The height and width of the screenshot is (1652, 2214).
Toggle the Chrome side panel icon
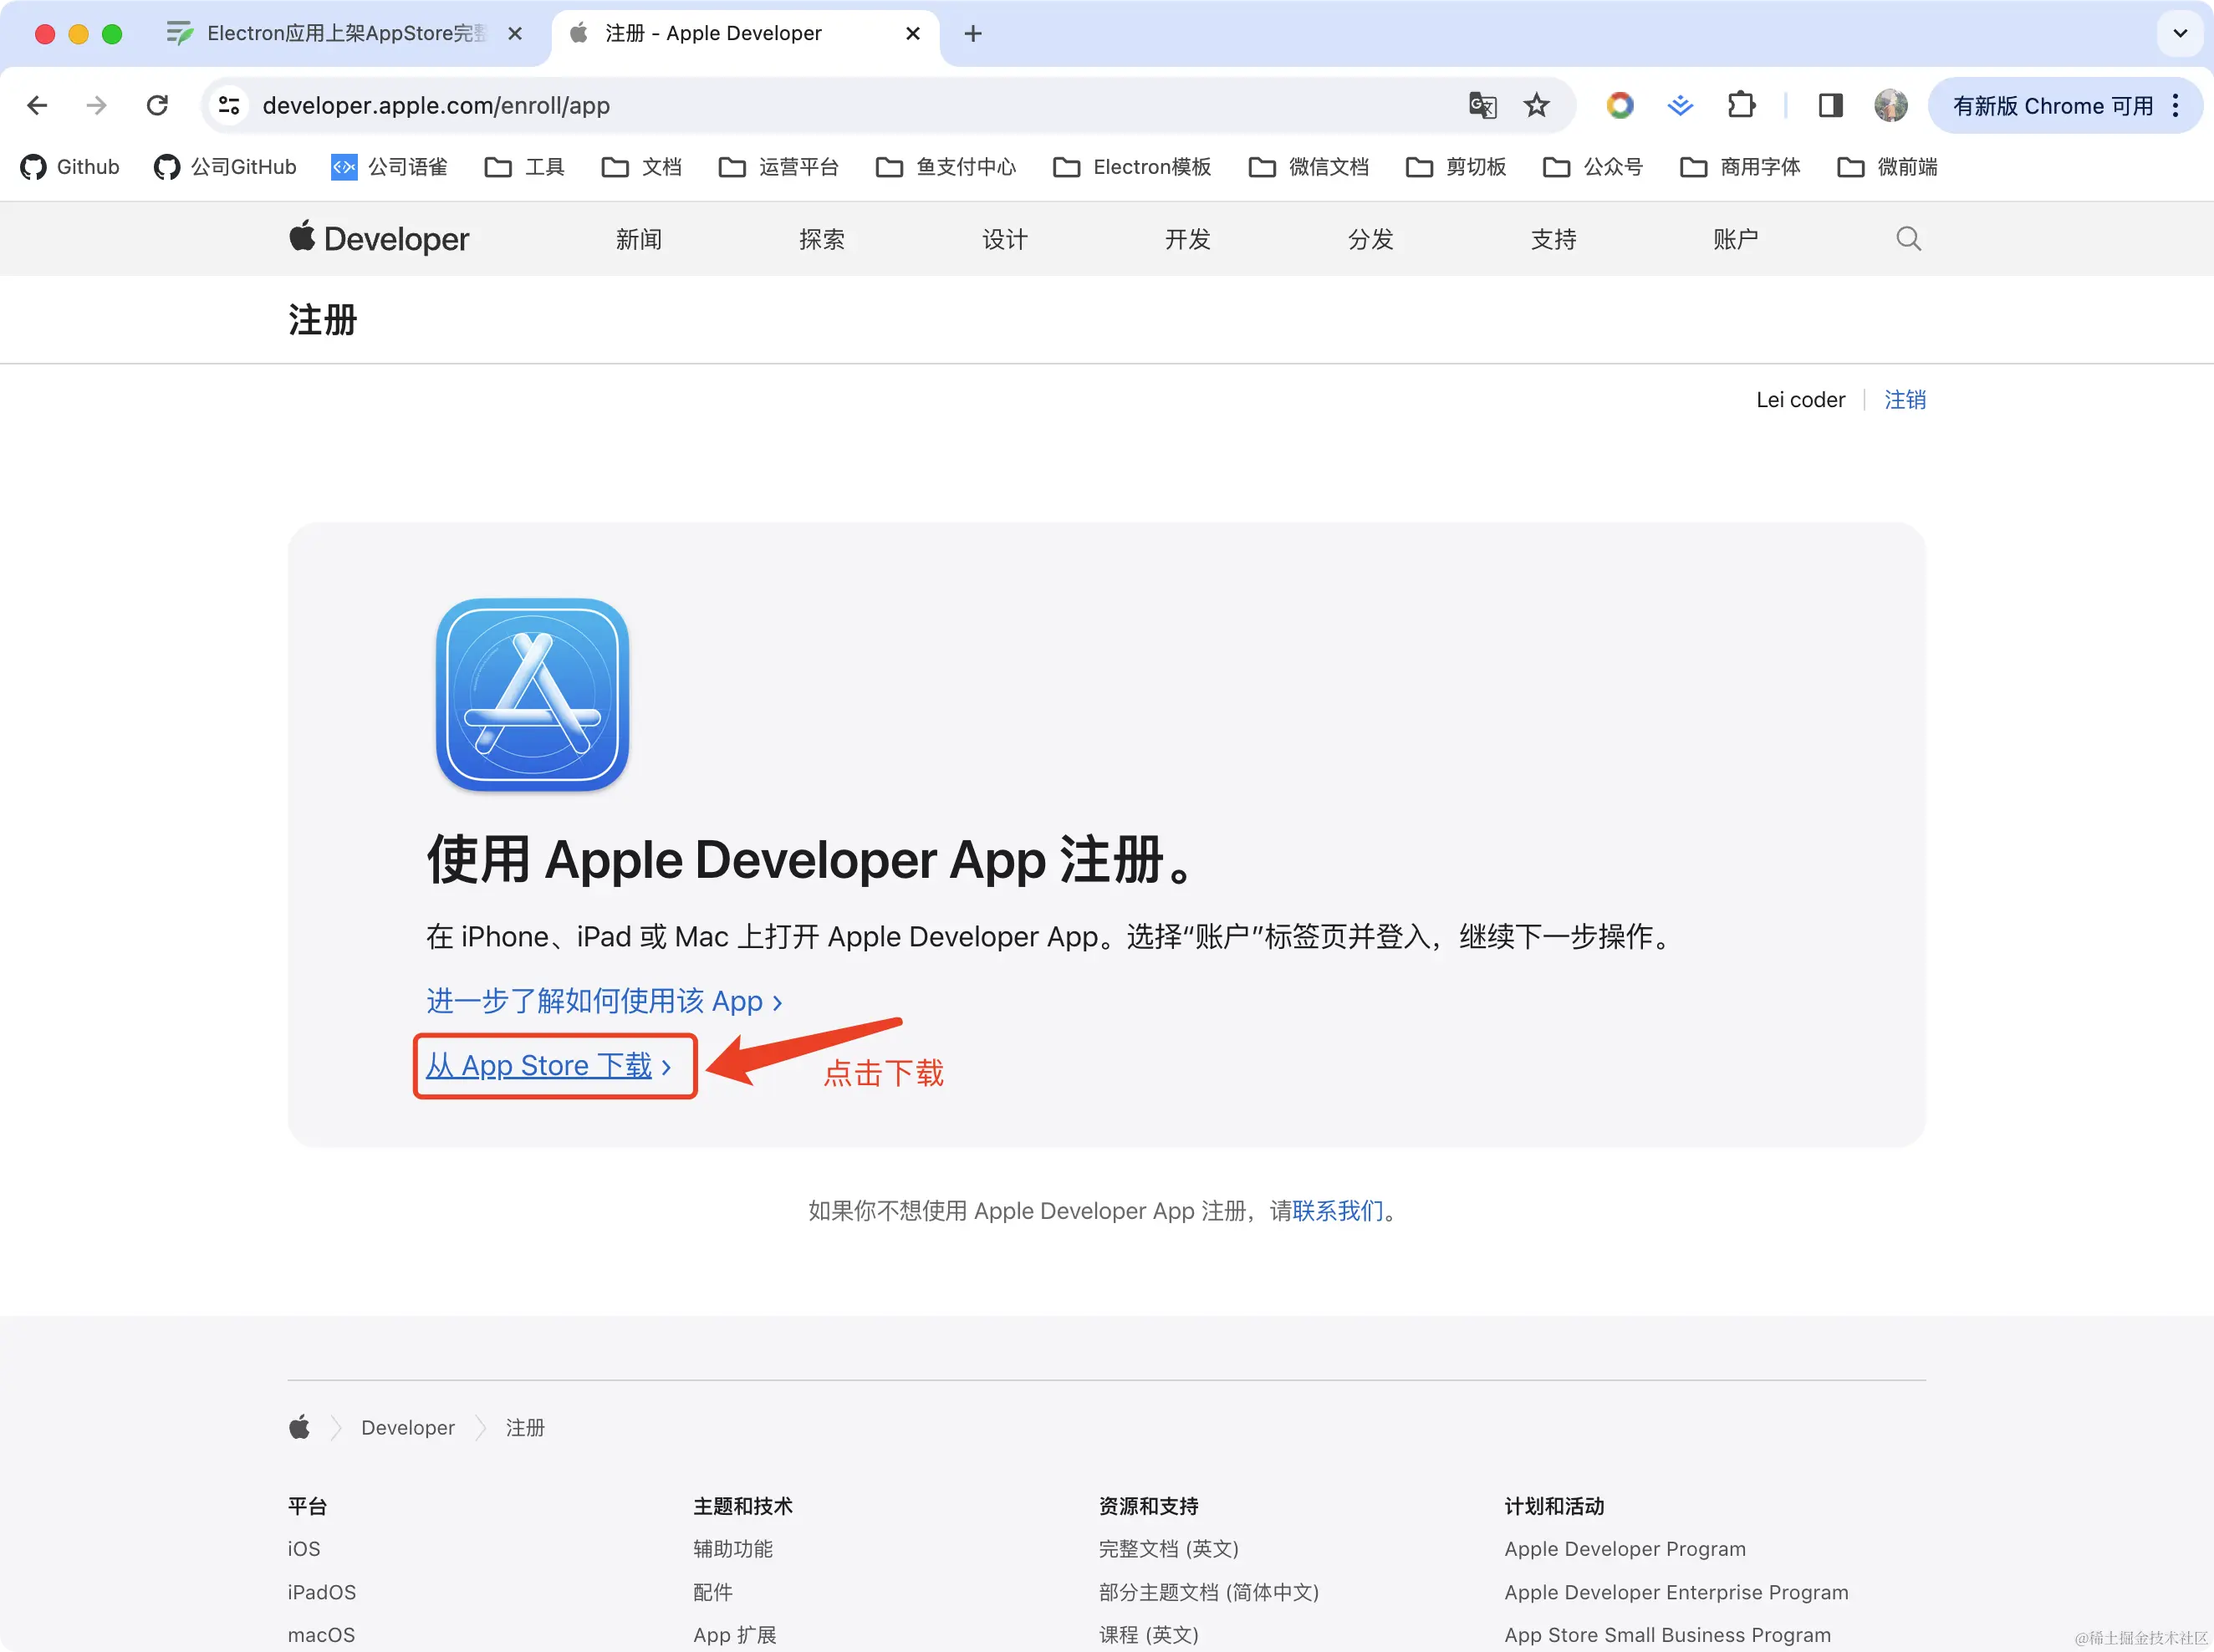(1830, 105)
